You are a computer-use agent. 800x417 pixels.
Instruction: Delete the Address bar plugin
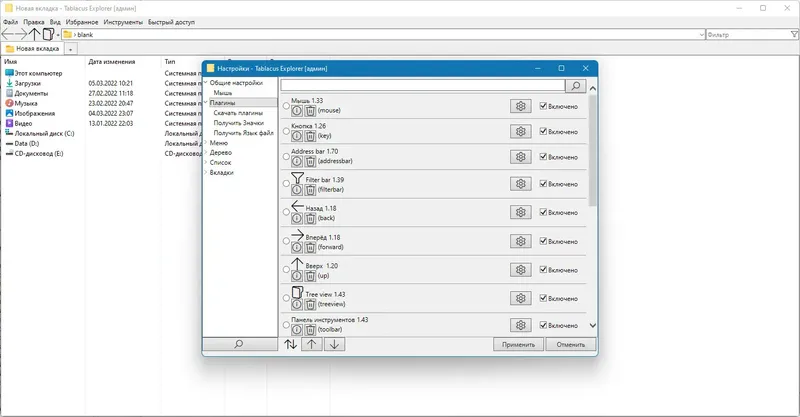[x=310, y=161]
